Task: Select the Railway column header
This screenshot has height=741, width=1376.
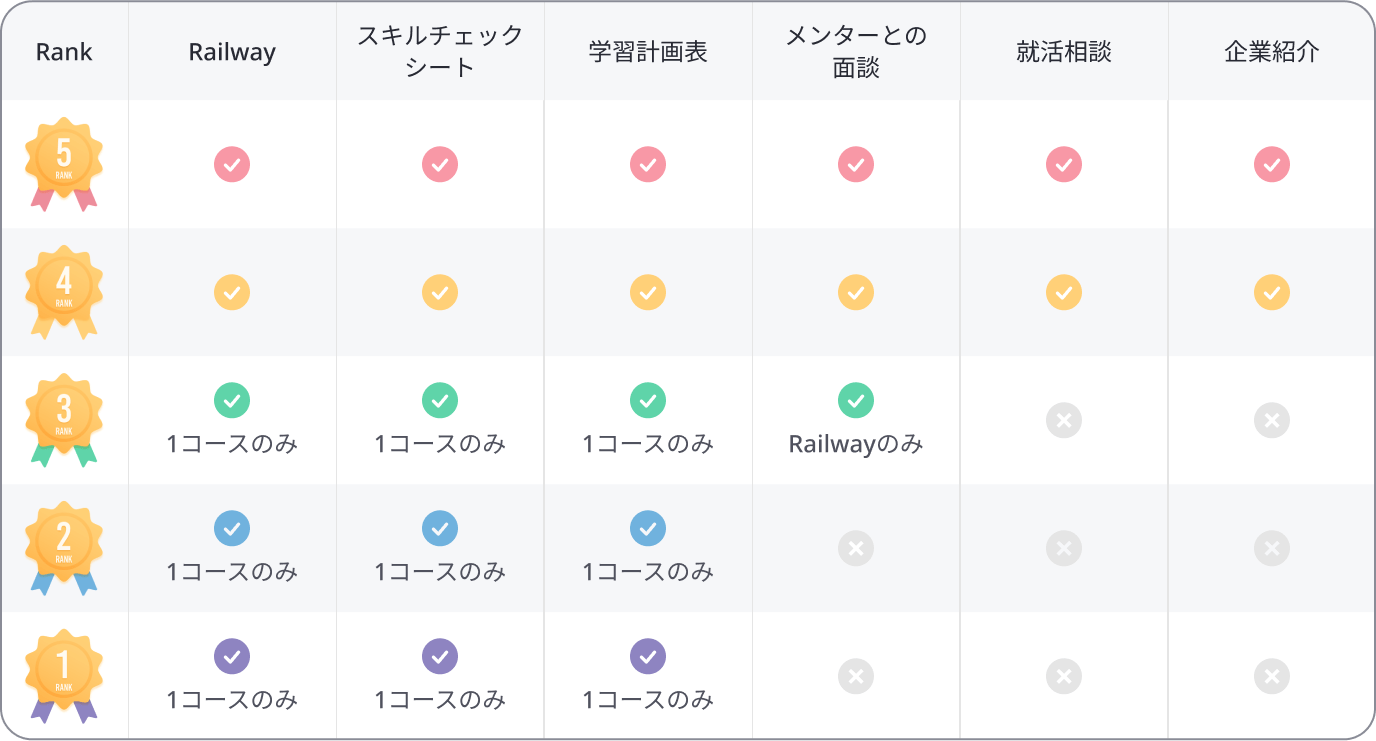Action: pyautogui.click(x=232, y=52)
